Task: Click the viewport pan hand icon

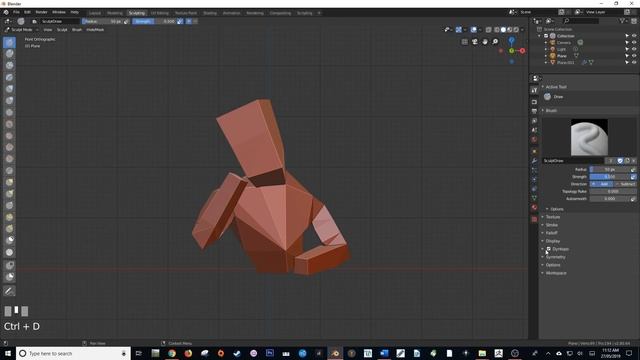Action: point(485,42)
